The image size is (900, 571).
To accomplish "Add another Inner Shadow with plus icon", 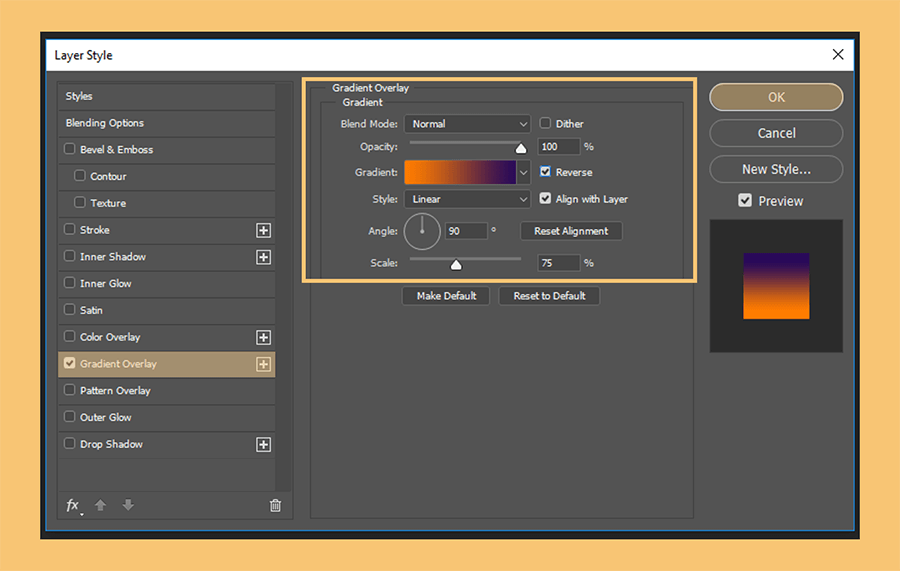I will coord(263,257).
